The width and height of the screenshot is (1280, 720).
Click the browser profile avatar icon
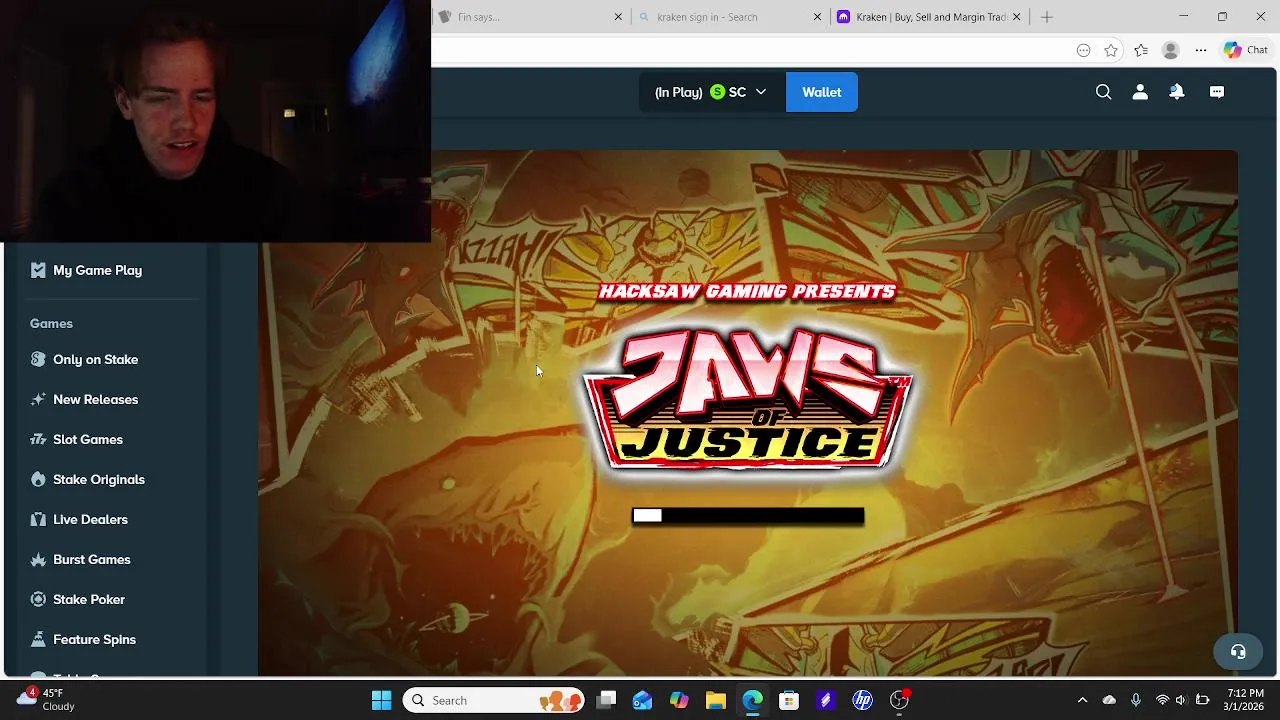tap(1171, 50)
